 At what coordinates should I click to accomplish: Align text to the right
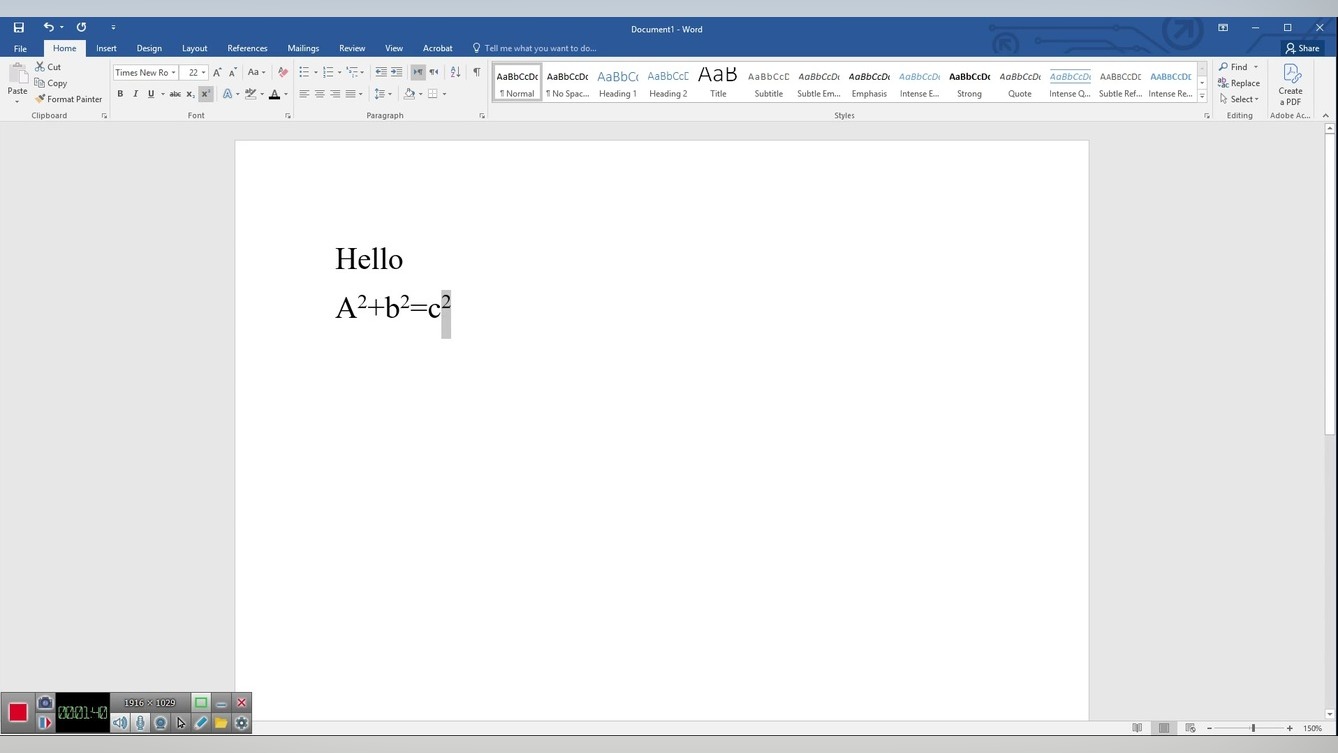pyautogui.click(x=335, y=94)
